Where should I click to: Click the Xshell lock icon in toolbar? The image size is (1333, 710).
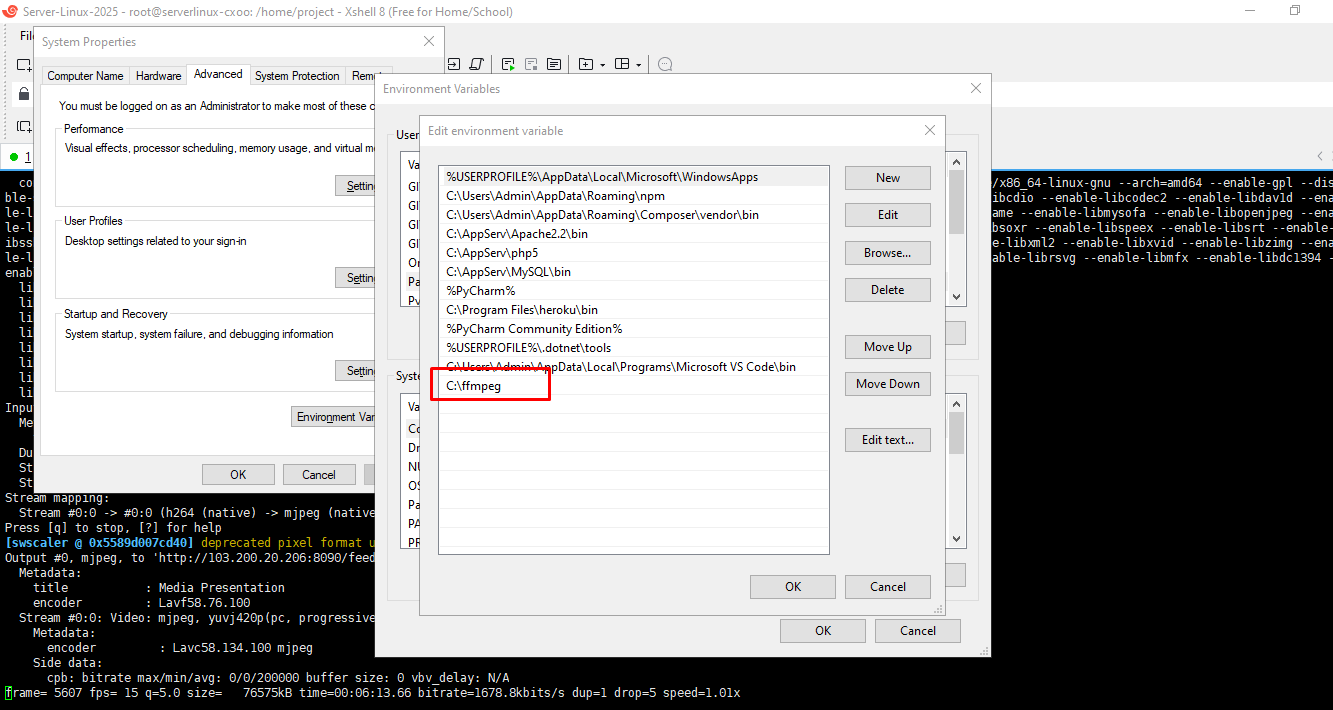(24, 94)
